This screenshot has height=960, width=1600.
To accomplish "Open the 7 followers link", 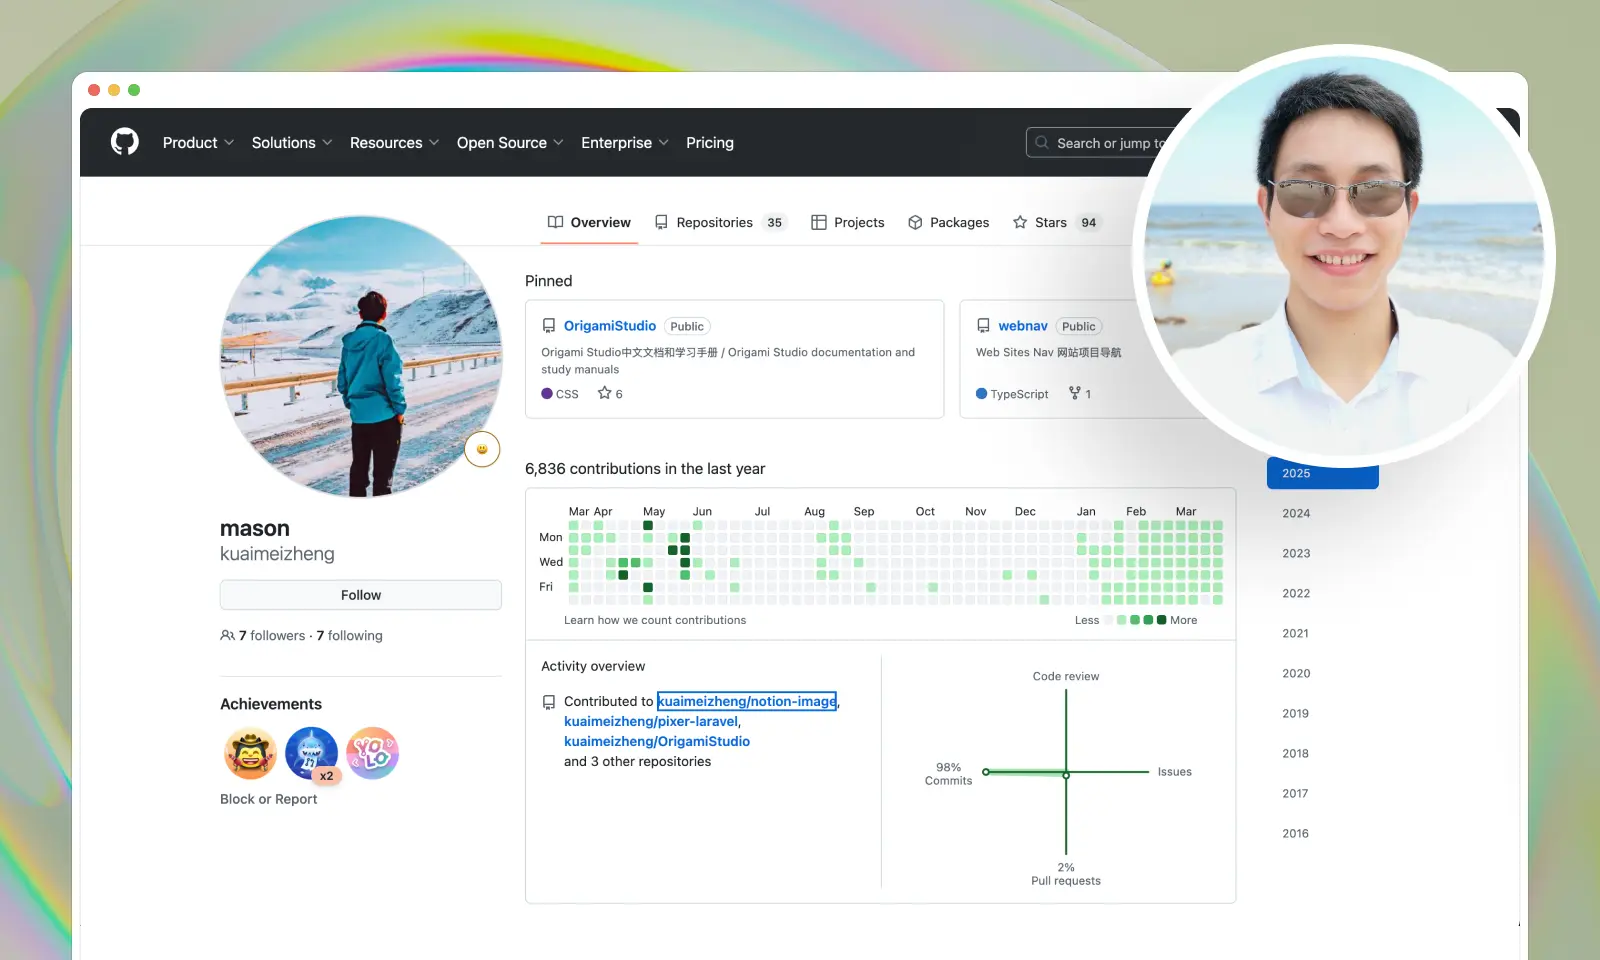I will (x=272, y=636).
